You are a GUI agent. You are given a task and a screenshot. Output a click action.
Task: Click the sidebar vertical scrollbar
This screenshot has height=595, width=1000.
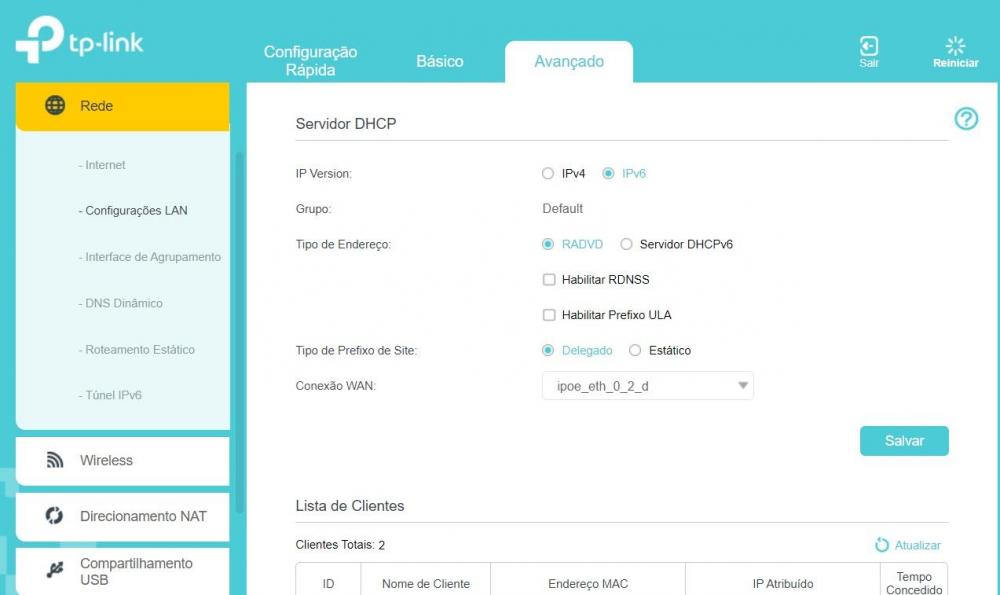pyautogui.click(x=238, y=330)
